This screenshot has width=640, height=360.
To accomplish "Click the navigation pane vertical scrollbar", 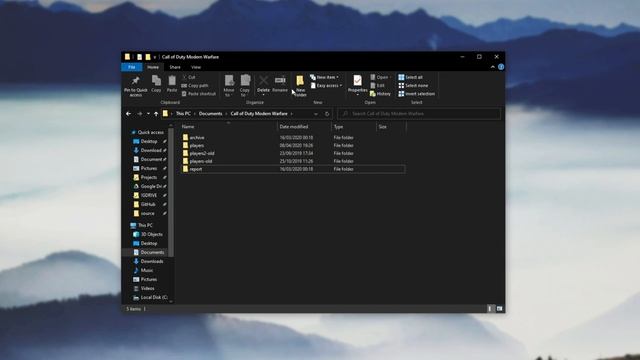I will pyautogui.click(x=171, y=192).
